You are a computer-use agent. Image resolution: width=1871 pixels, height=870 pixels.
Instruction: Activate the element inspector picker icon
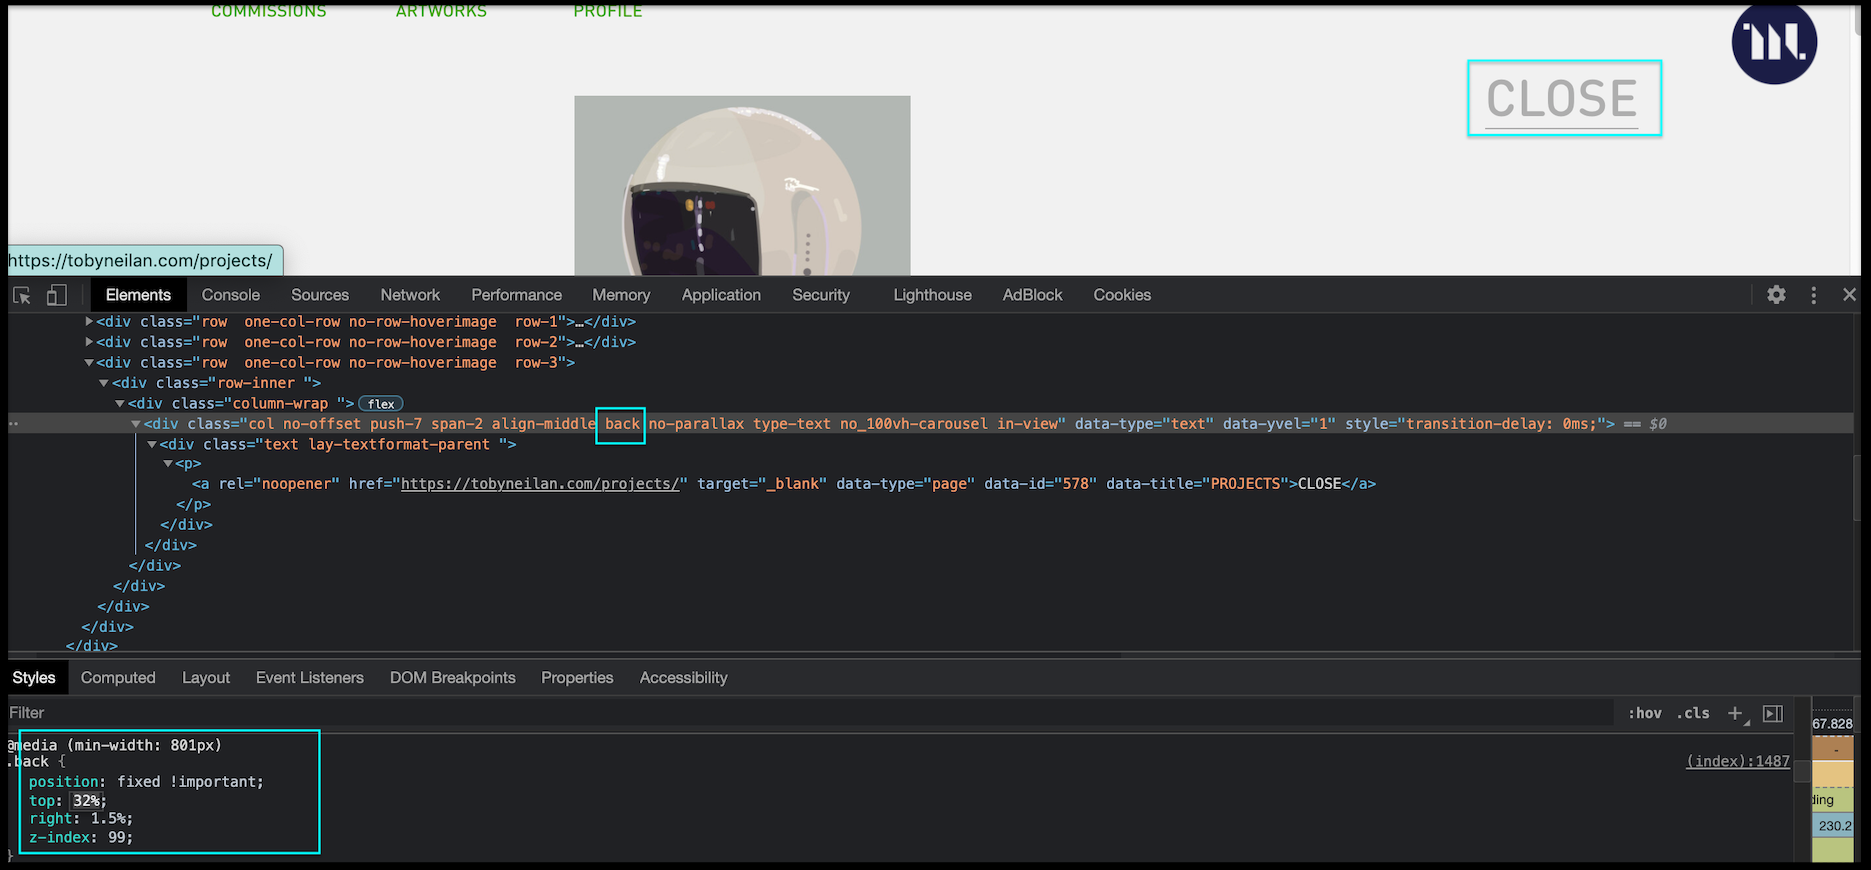[x=22, y=295]
